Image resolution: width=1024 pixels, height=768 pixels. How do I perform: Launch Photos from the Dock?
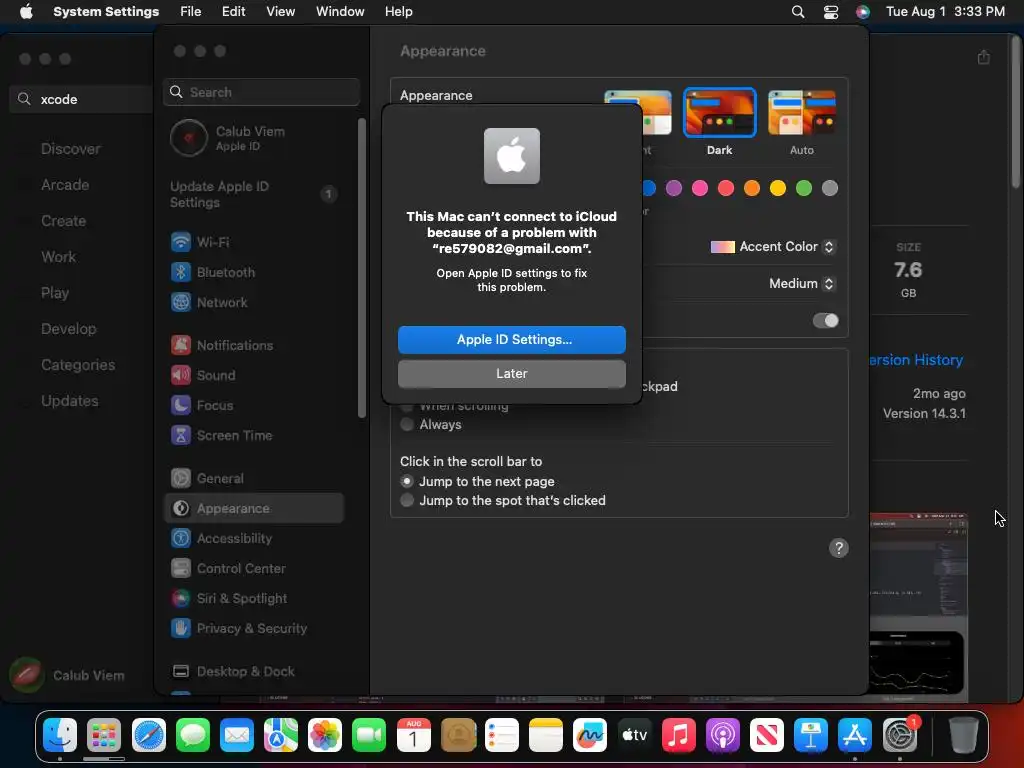tap(325, 736)
